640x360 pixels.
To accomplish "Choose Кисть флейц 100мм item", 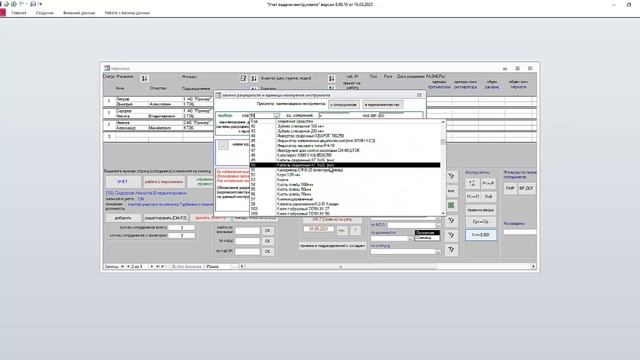I will [345, 185].
